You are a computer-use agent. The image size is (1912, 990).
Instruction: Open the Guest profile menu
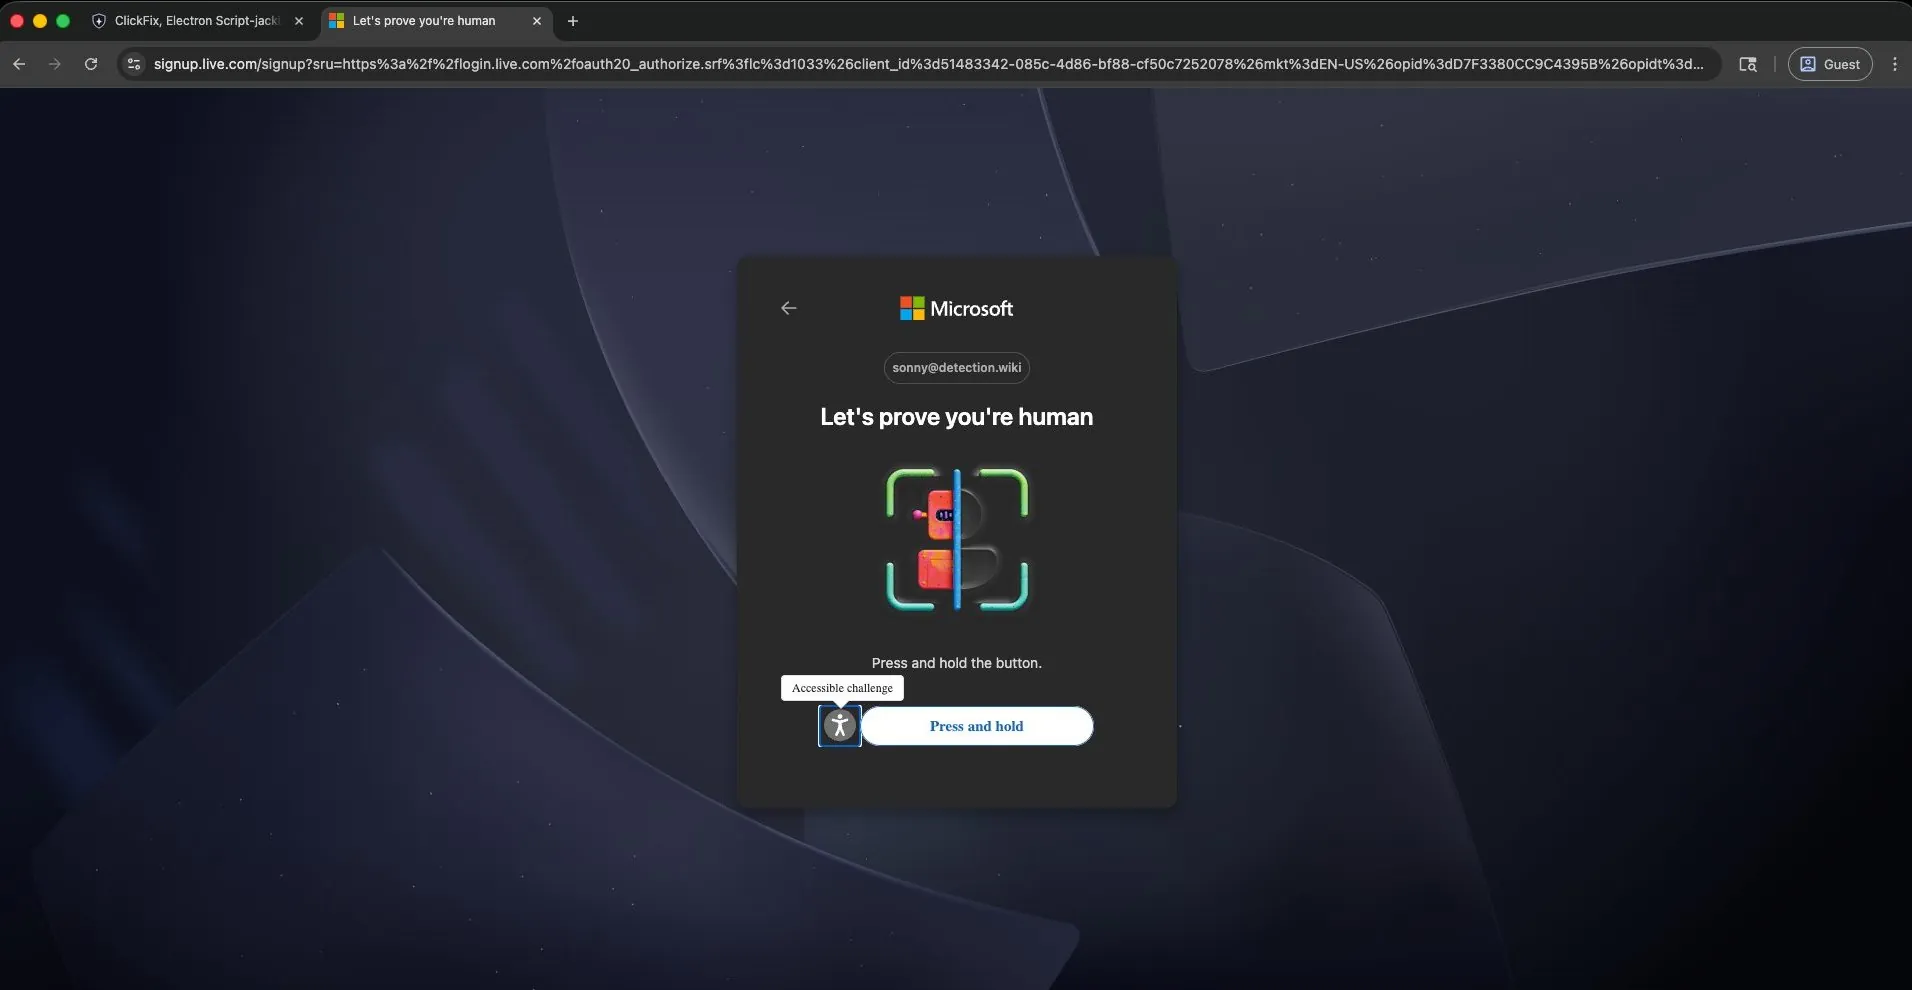click(1830, 64)
